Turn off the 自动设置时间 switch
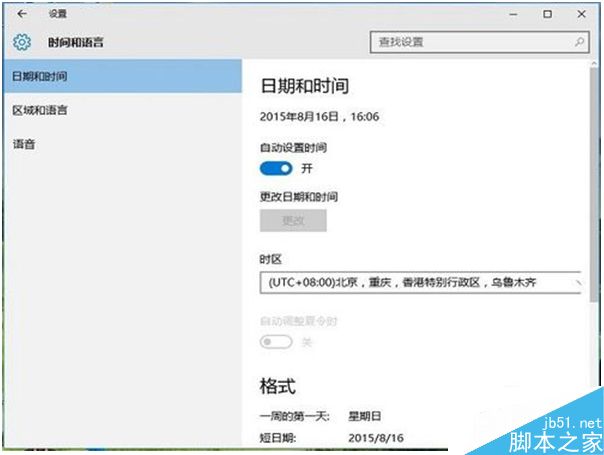 click(x=275, y=168)
